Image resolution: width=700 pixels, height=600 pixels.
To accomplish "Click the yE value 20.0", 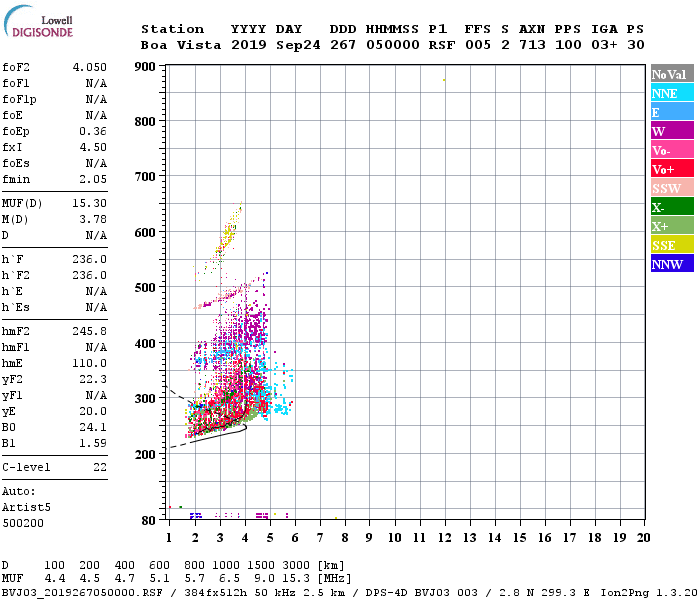I will [93, 412].
